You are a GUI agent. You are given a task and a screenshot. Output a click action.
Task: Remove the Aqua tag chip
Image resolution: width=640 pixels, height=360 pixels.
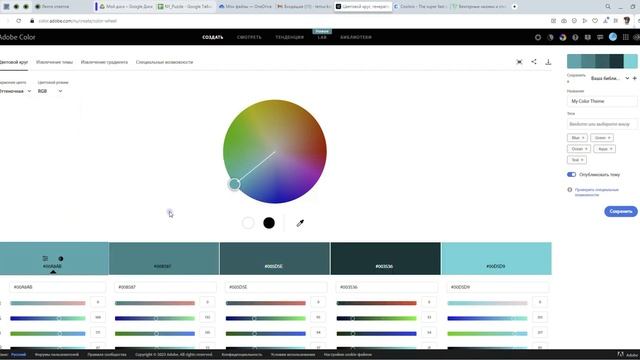[x=611, y=149]
